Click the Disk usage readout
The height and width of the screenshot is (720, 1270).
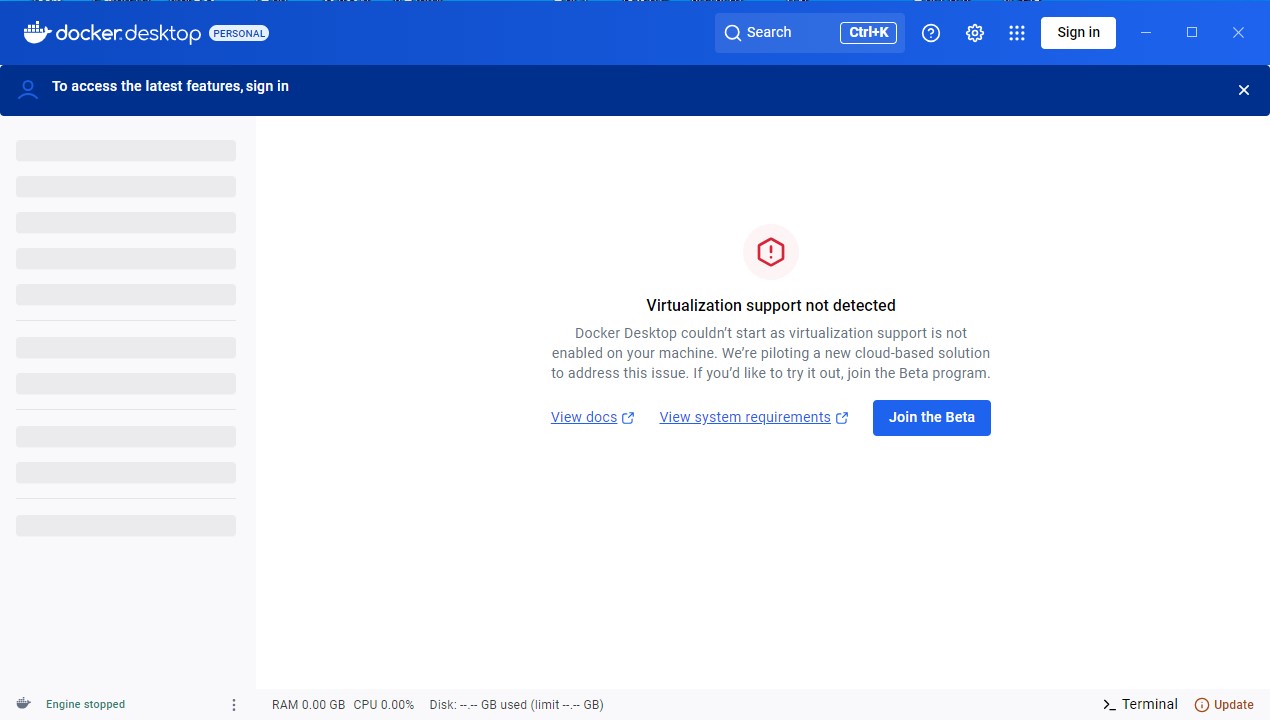pyautogui.click(x=517, y=705)
